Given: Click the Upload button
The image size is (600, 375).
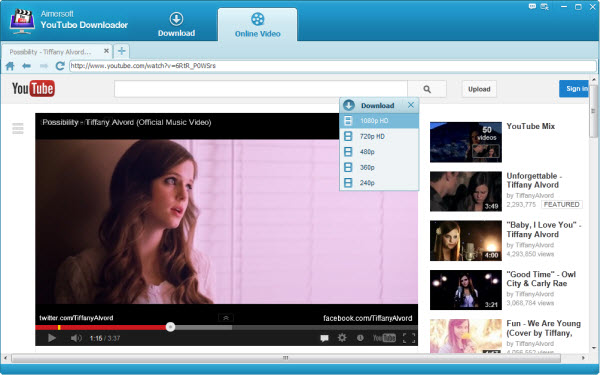Looking at the screenshot, I should tap(479, 89).
